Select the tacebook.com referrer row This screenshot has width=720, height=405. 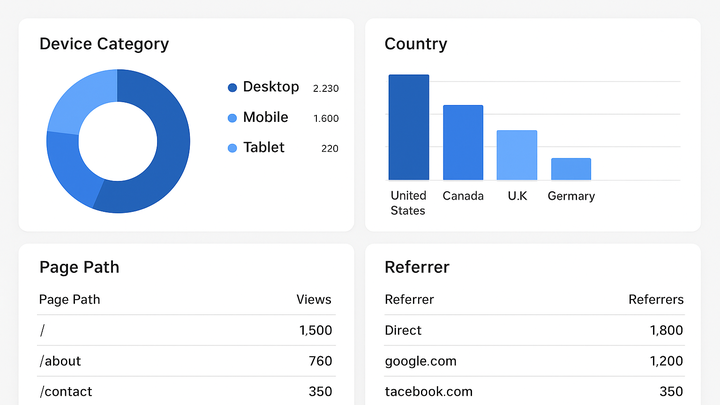click(534, 391)
